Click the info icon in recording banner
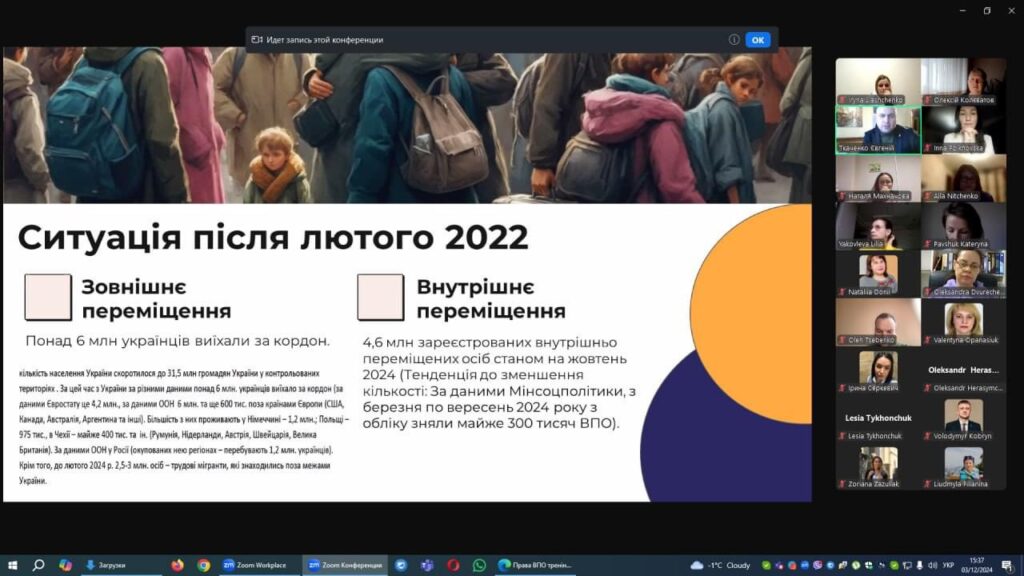 pos(734,40)
